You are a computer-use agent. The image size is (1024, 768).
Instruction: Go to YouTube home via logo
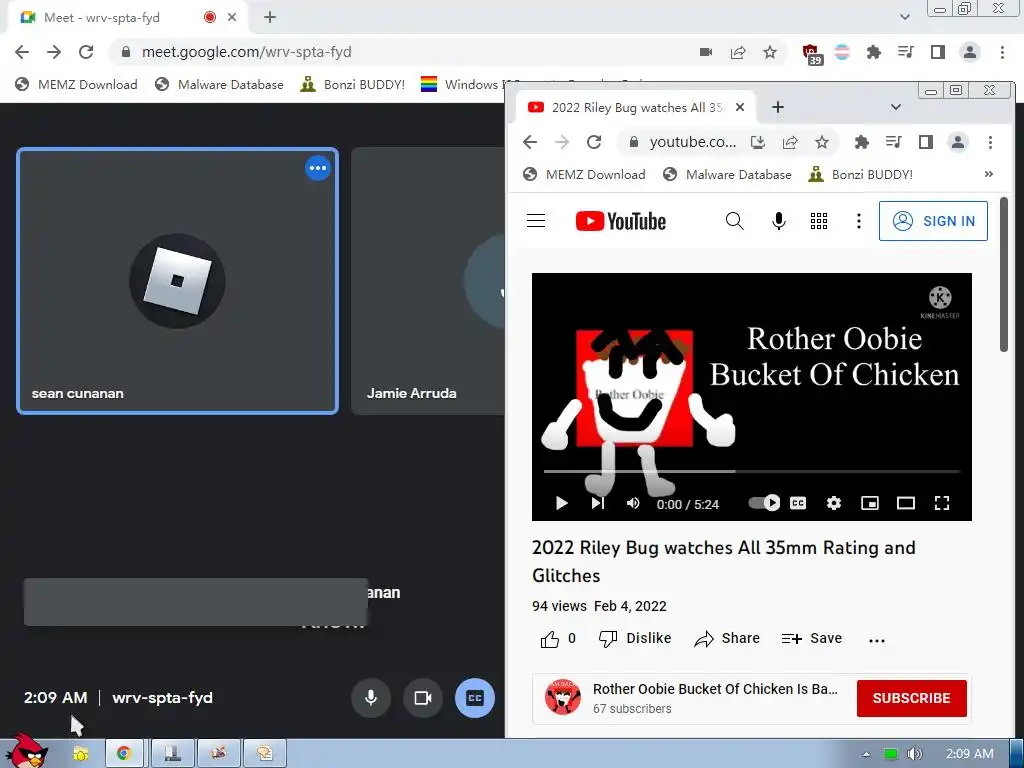click(x=620, y=221)
